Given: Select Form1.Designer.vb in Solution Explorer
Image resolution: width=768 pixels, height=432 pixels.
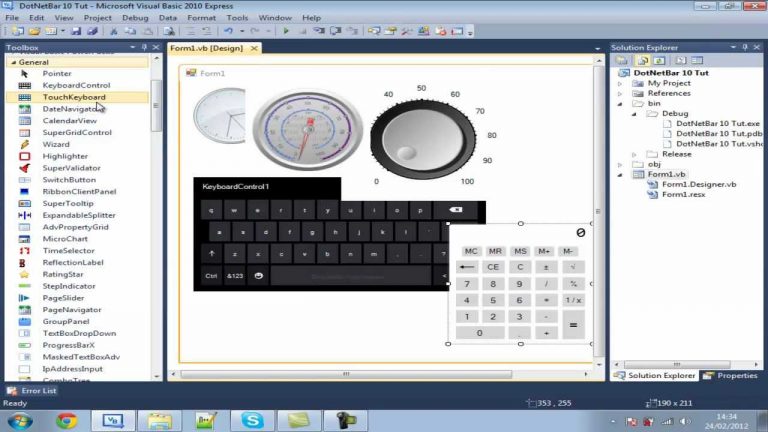Looking at the screenshot, I should click(698, 185).
